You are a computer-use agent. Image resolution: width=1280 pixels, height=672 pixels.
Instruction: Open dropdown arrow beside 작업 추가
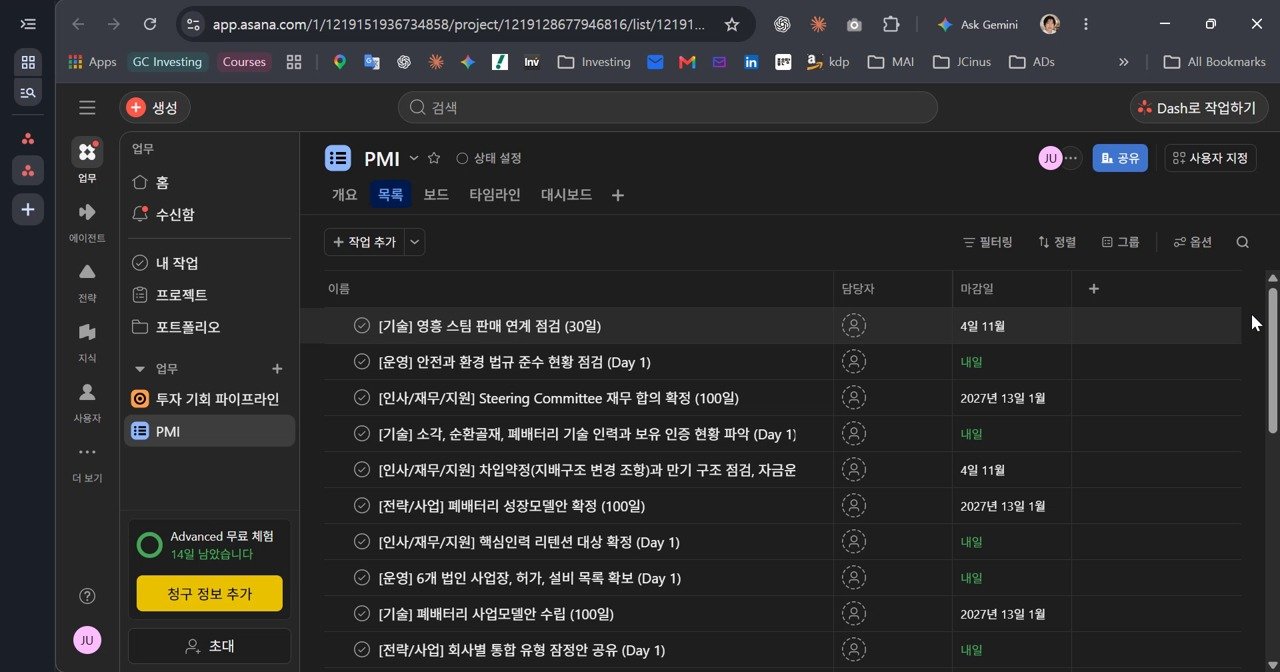[x=414, y=242]
